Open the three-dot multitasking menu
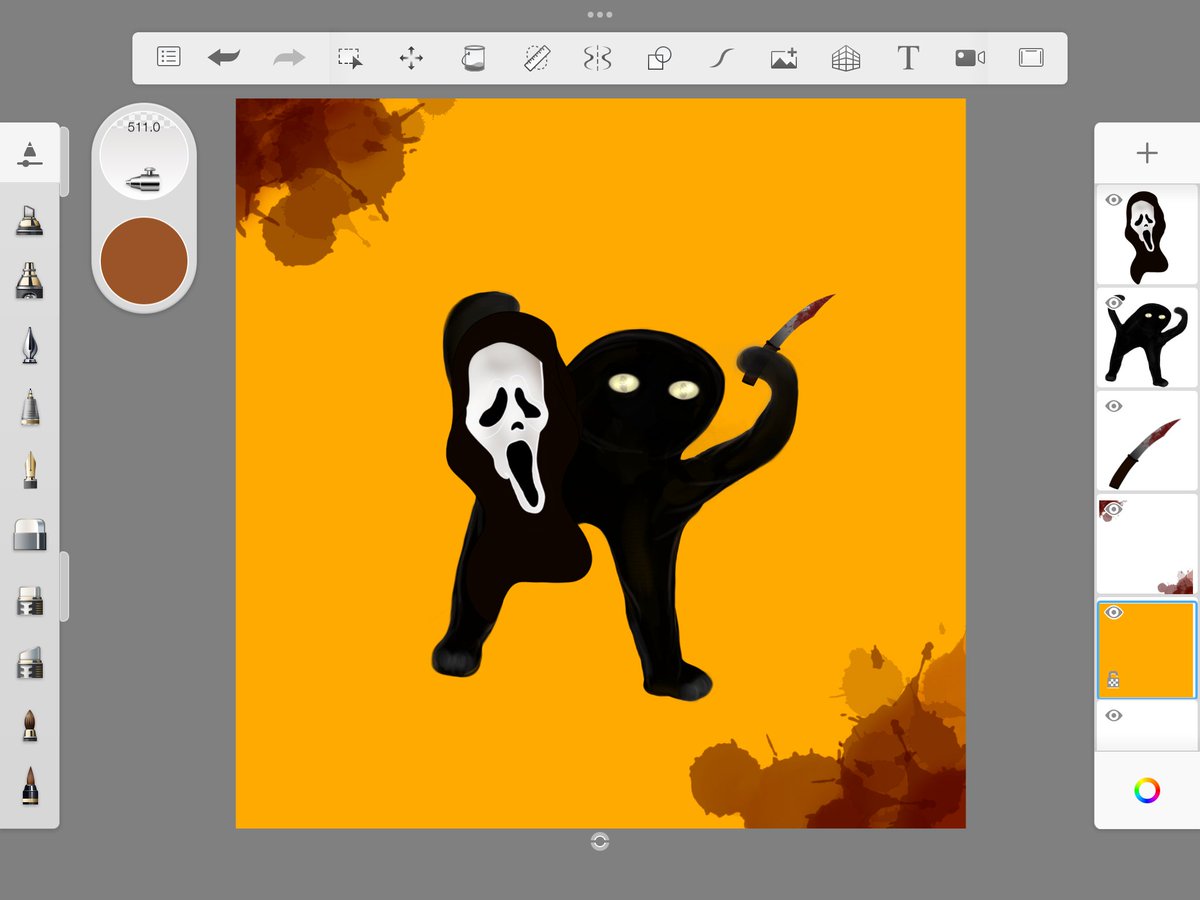The image size is (1200, 900). 600,15
